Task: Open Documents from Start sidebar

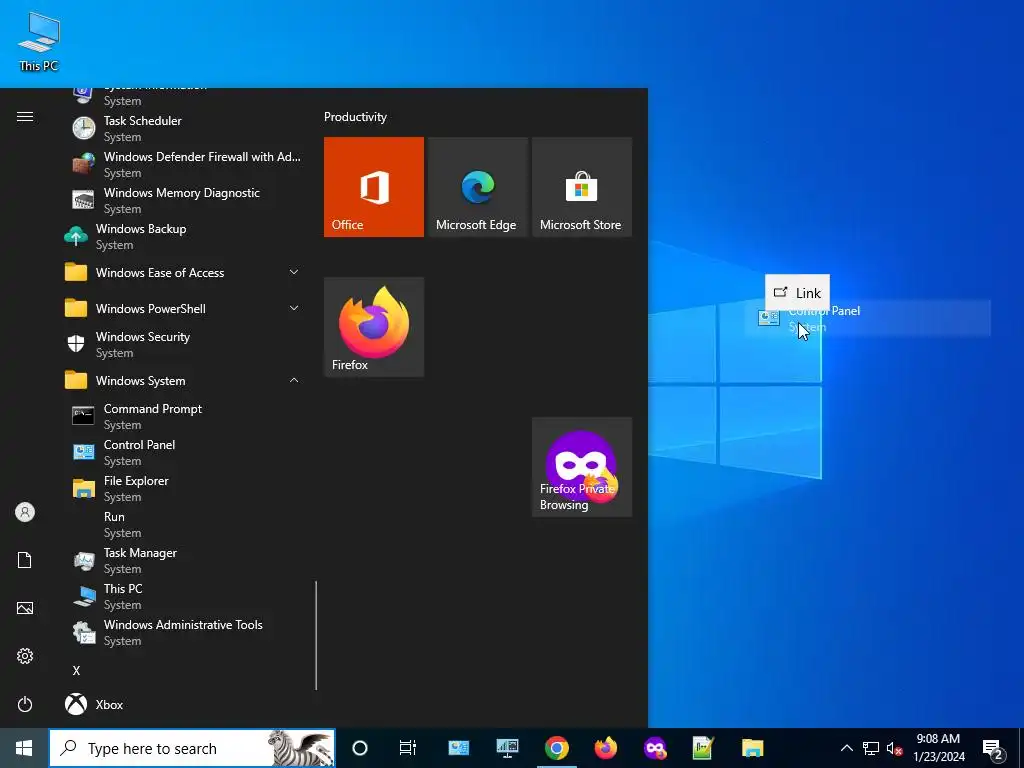Action: click(25, 560)
